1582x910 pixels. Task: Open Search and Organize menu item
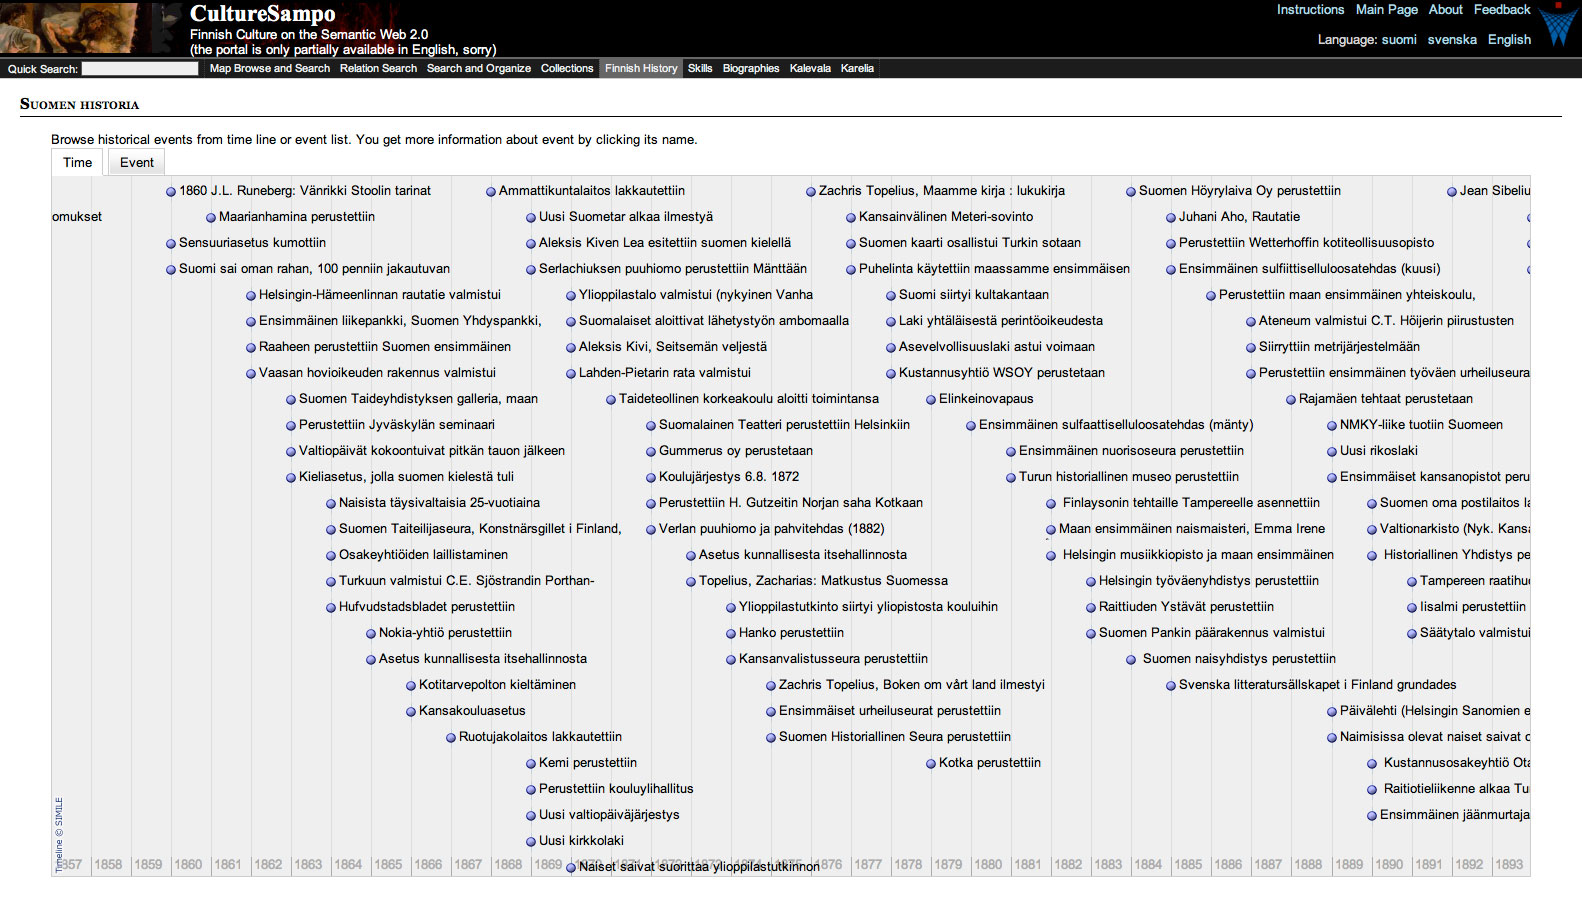coord(479,68)
